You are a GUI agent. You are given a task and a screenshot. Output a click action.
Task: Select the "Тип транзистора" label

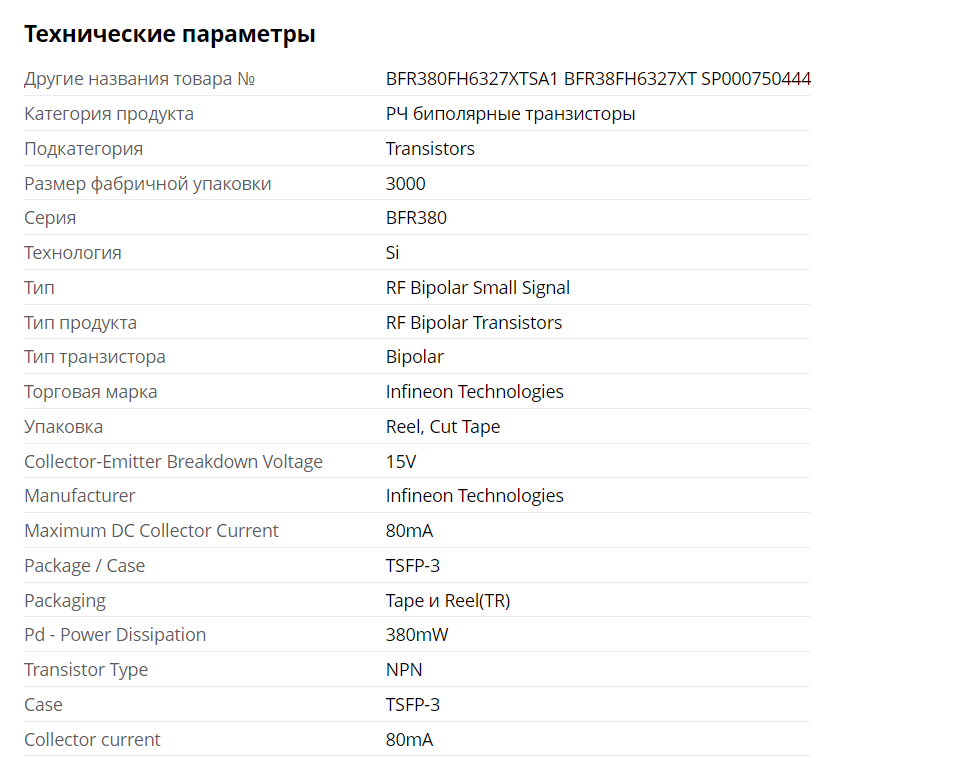tap(95, 357)
